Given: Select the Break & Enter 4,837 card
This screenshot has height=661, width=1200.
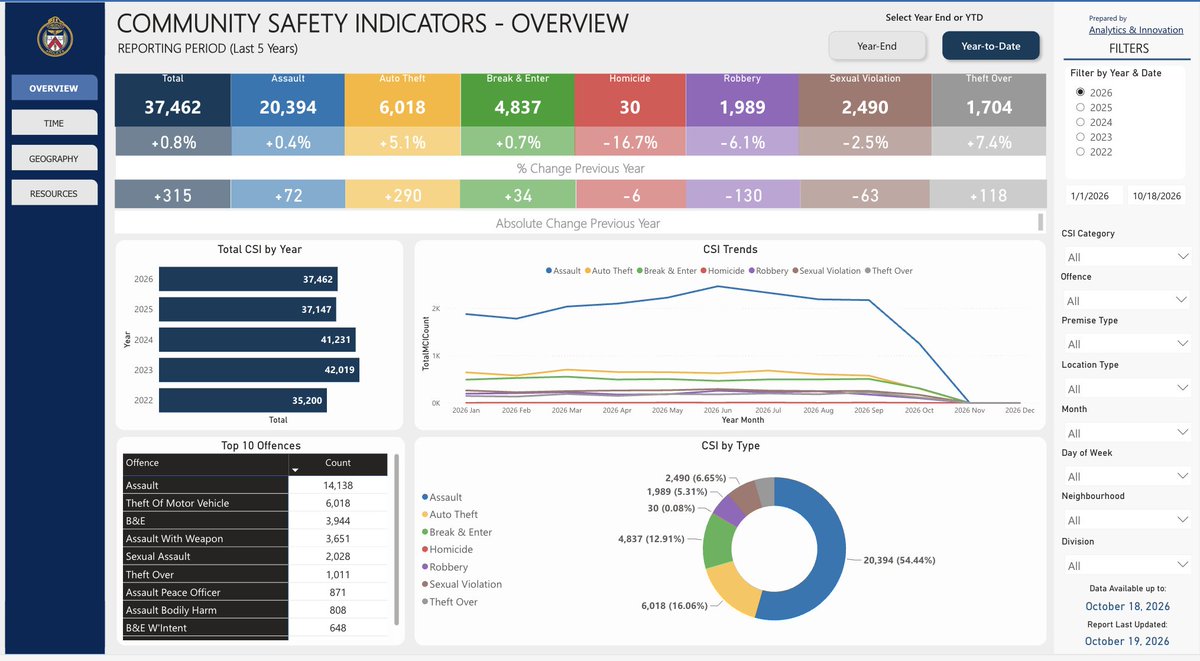Looking at the screenshot, I should pos(517,99).
